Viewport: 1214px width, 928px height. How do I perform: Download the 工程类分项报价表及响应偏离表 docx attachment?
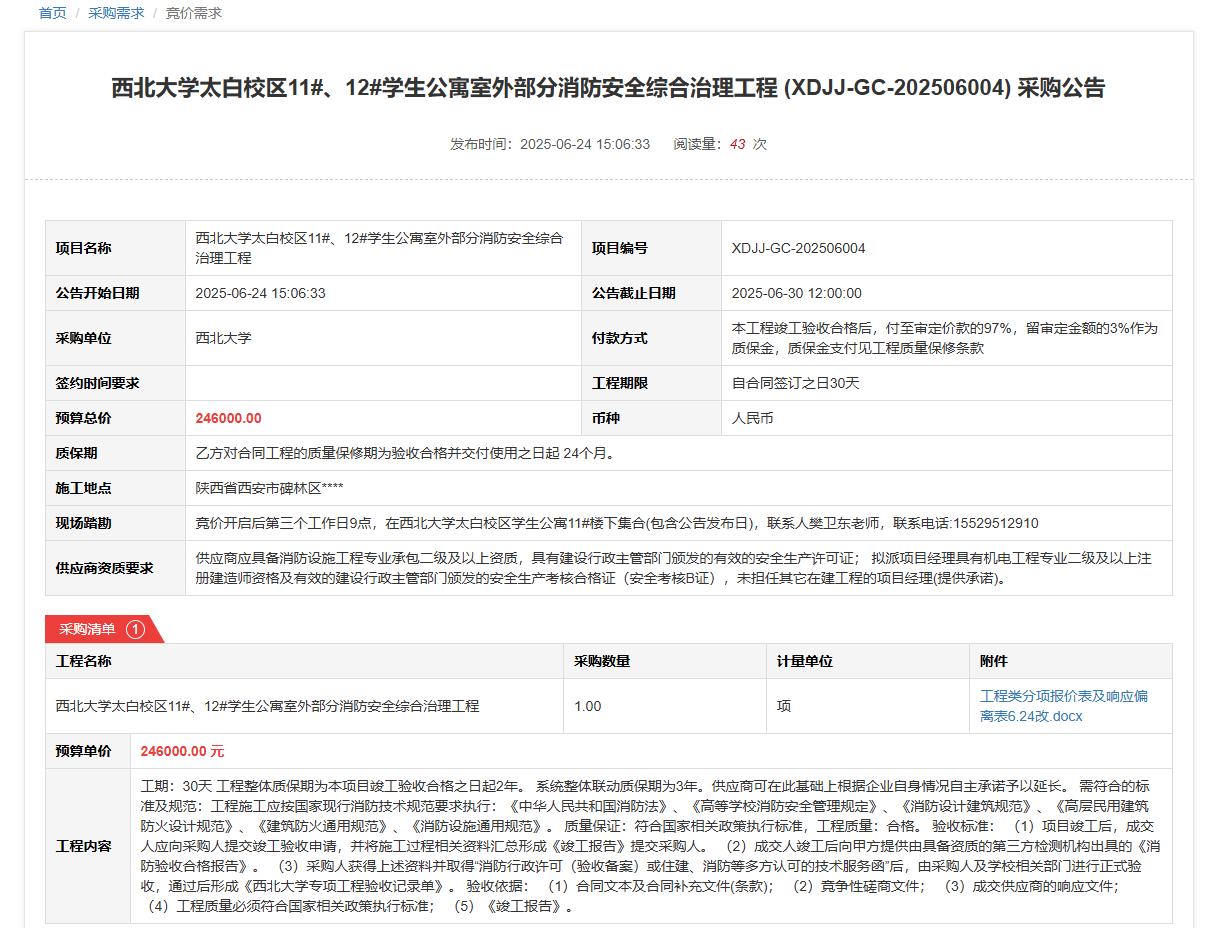(x=1063, y=706)
